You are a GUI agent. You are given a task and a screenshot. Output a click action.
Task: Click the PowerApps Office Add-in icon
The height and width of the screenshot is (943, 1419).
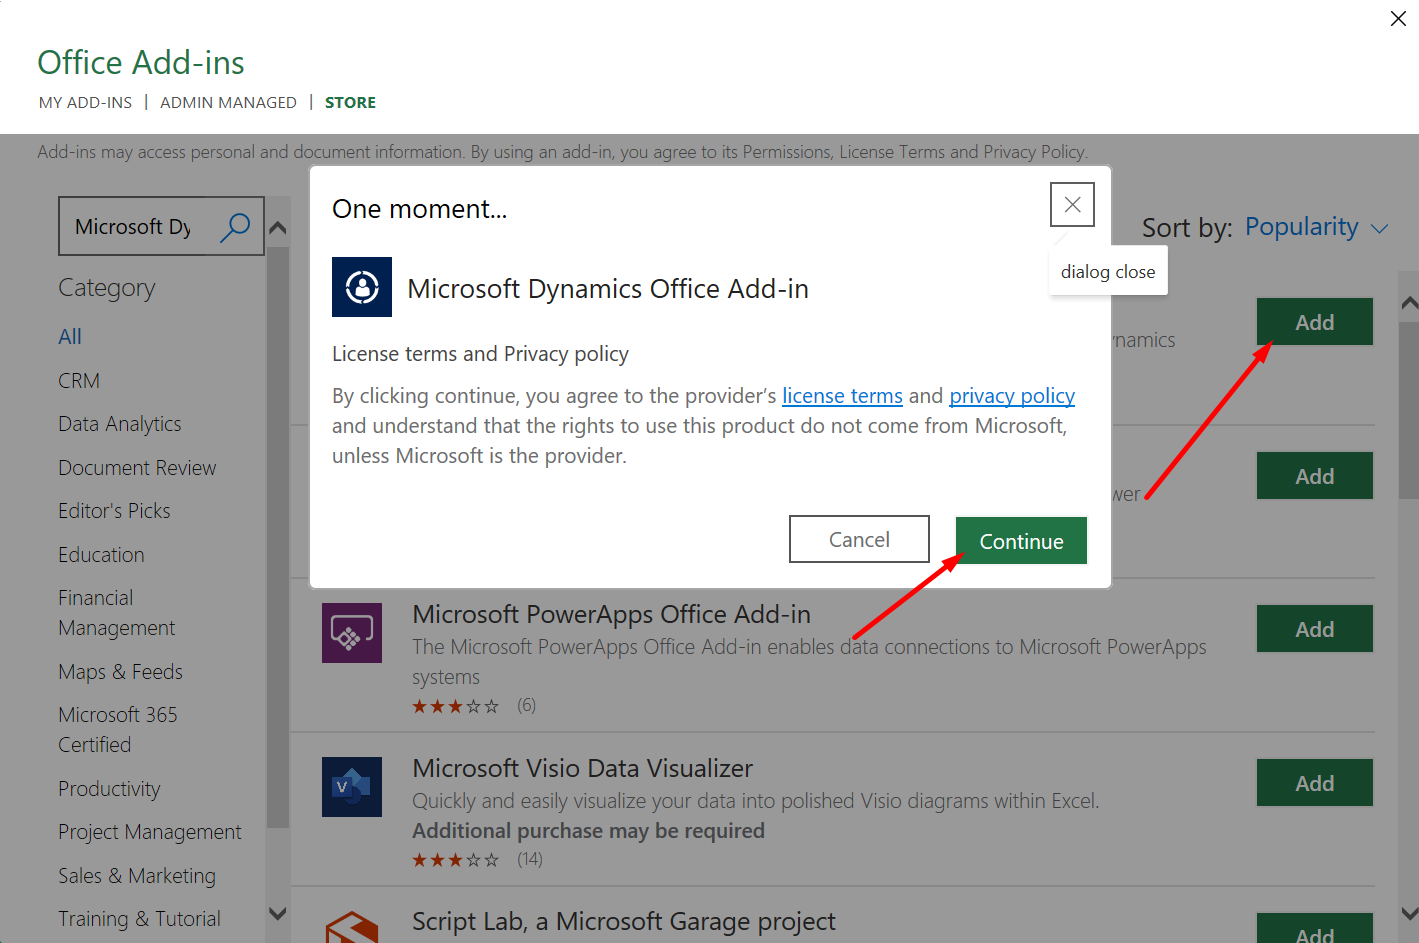click(x=352, y=633)
